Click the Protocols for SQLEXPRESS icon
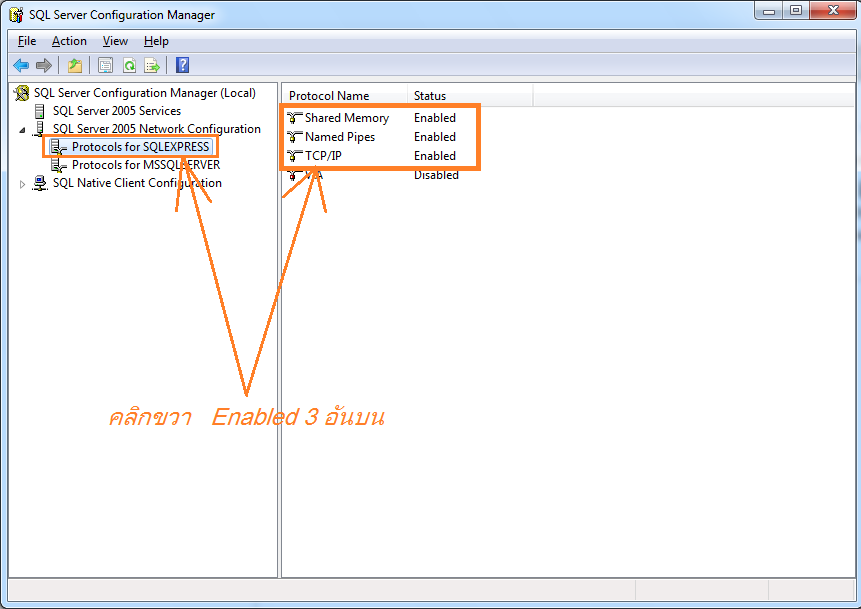The height and width of the screenshot is (609, 861). click(x=58, y=147)
